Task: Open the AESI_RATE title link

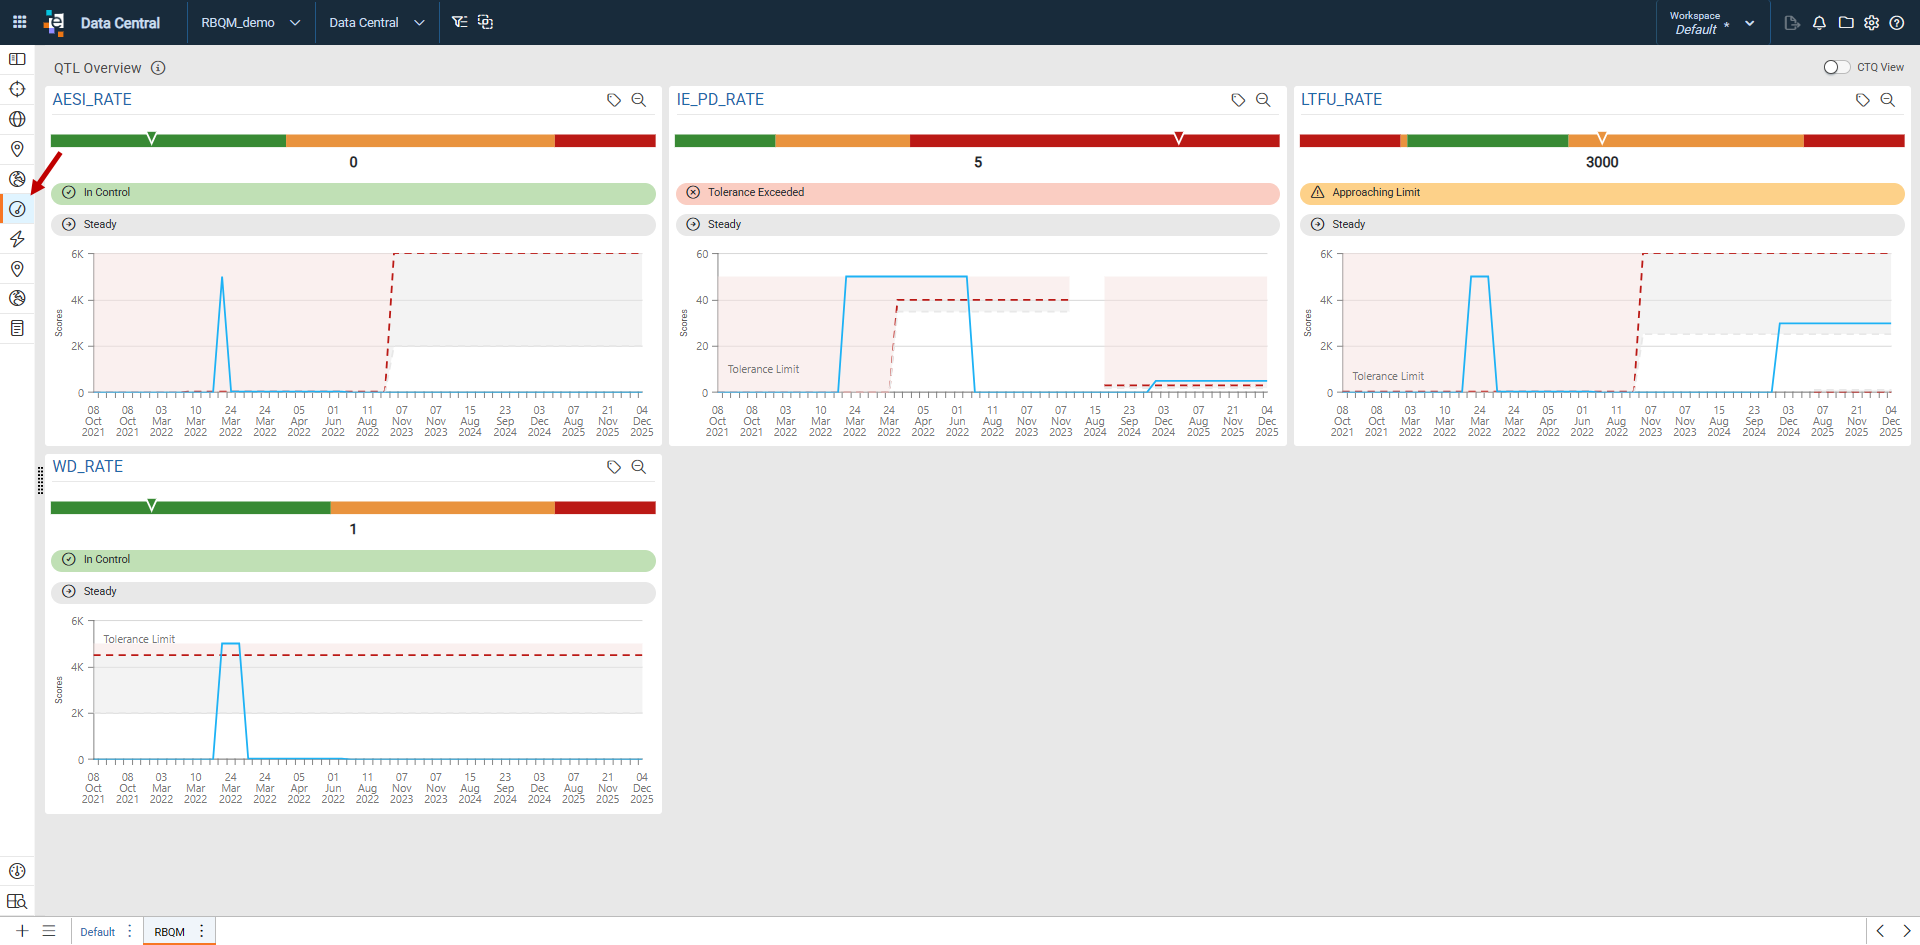Action: tap(92, 100)
